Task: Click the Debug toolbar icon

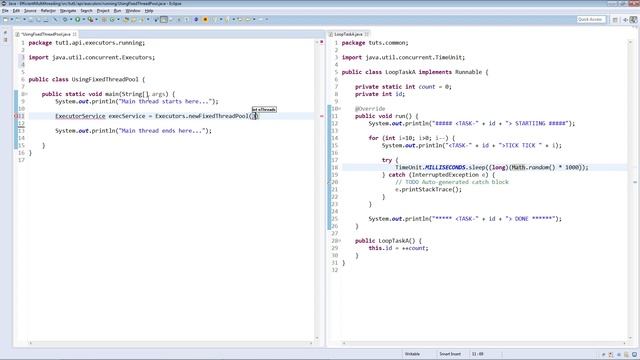Action: coord(65,19)
